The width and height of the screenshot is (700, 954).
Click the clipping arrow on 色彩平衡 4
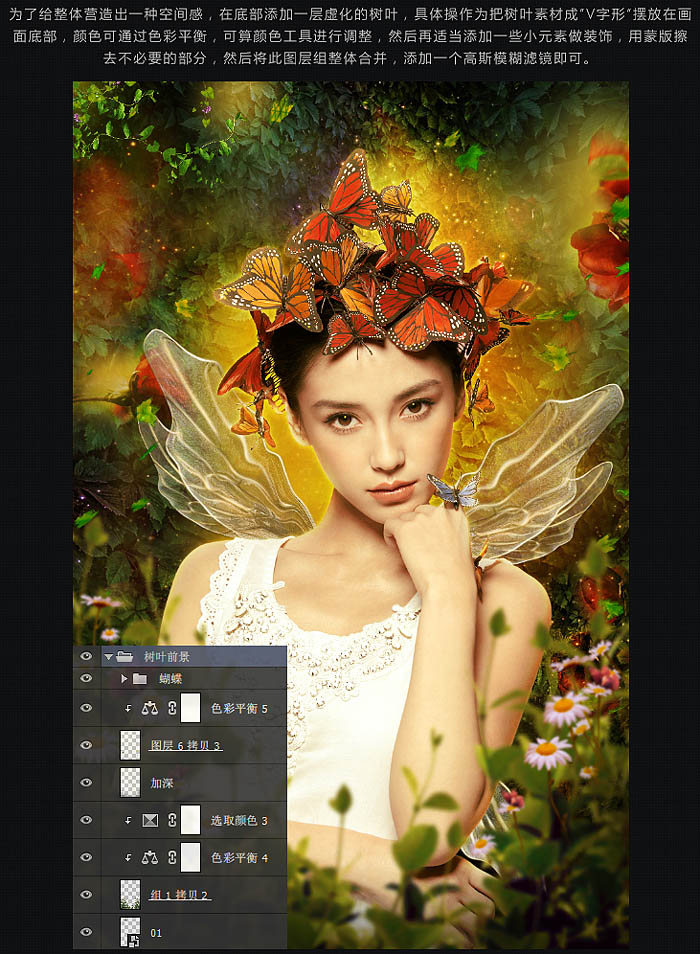(128, 857)
